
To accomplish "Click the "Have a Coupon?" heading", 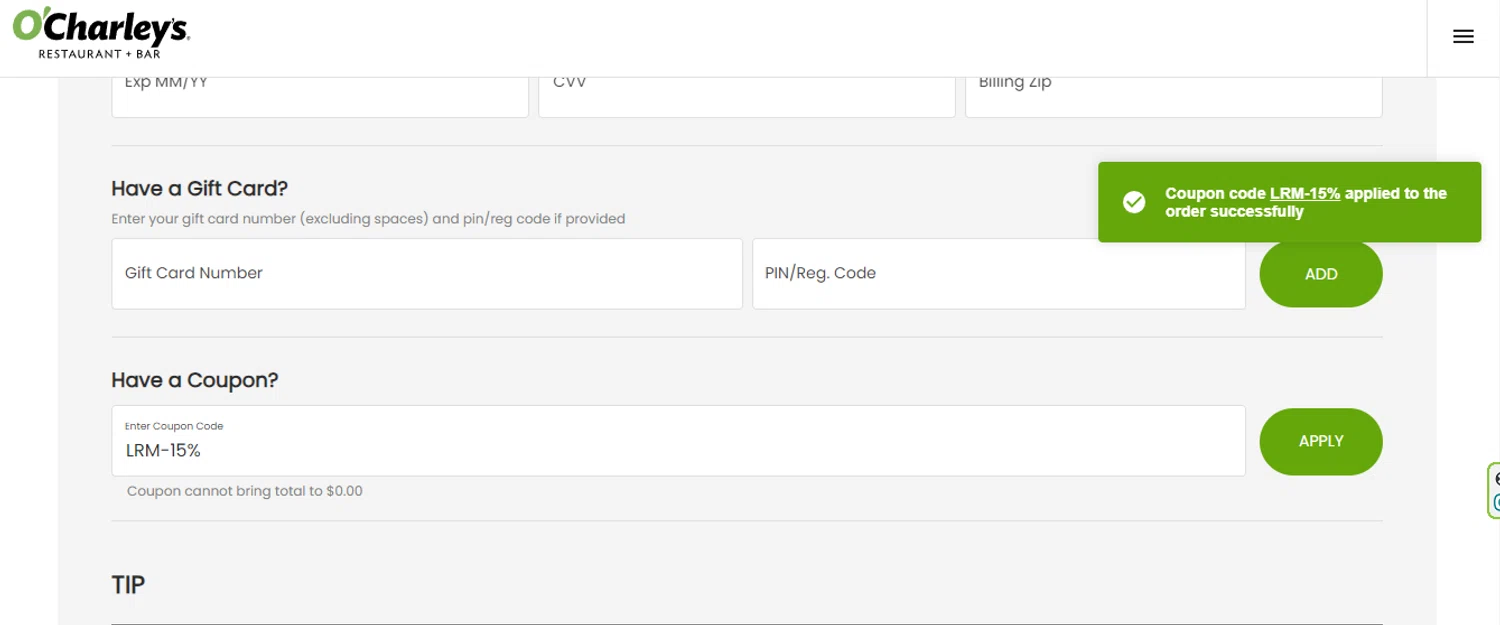I will (x=194, y=380).
